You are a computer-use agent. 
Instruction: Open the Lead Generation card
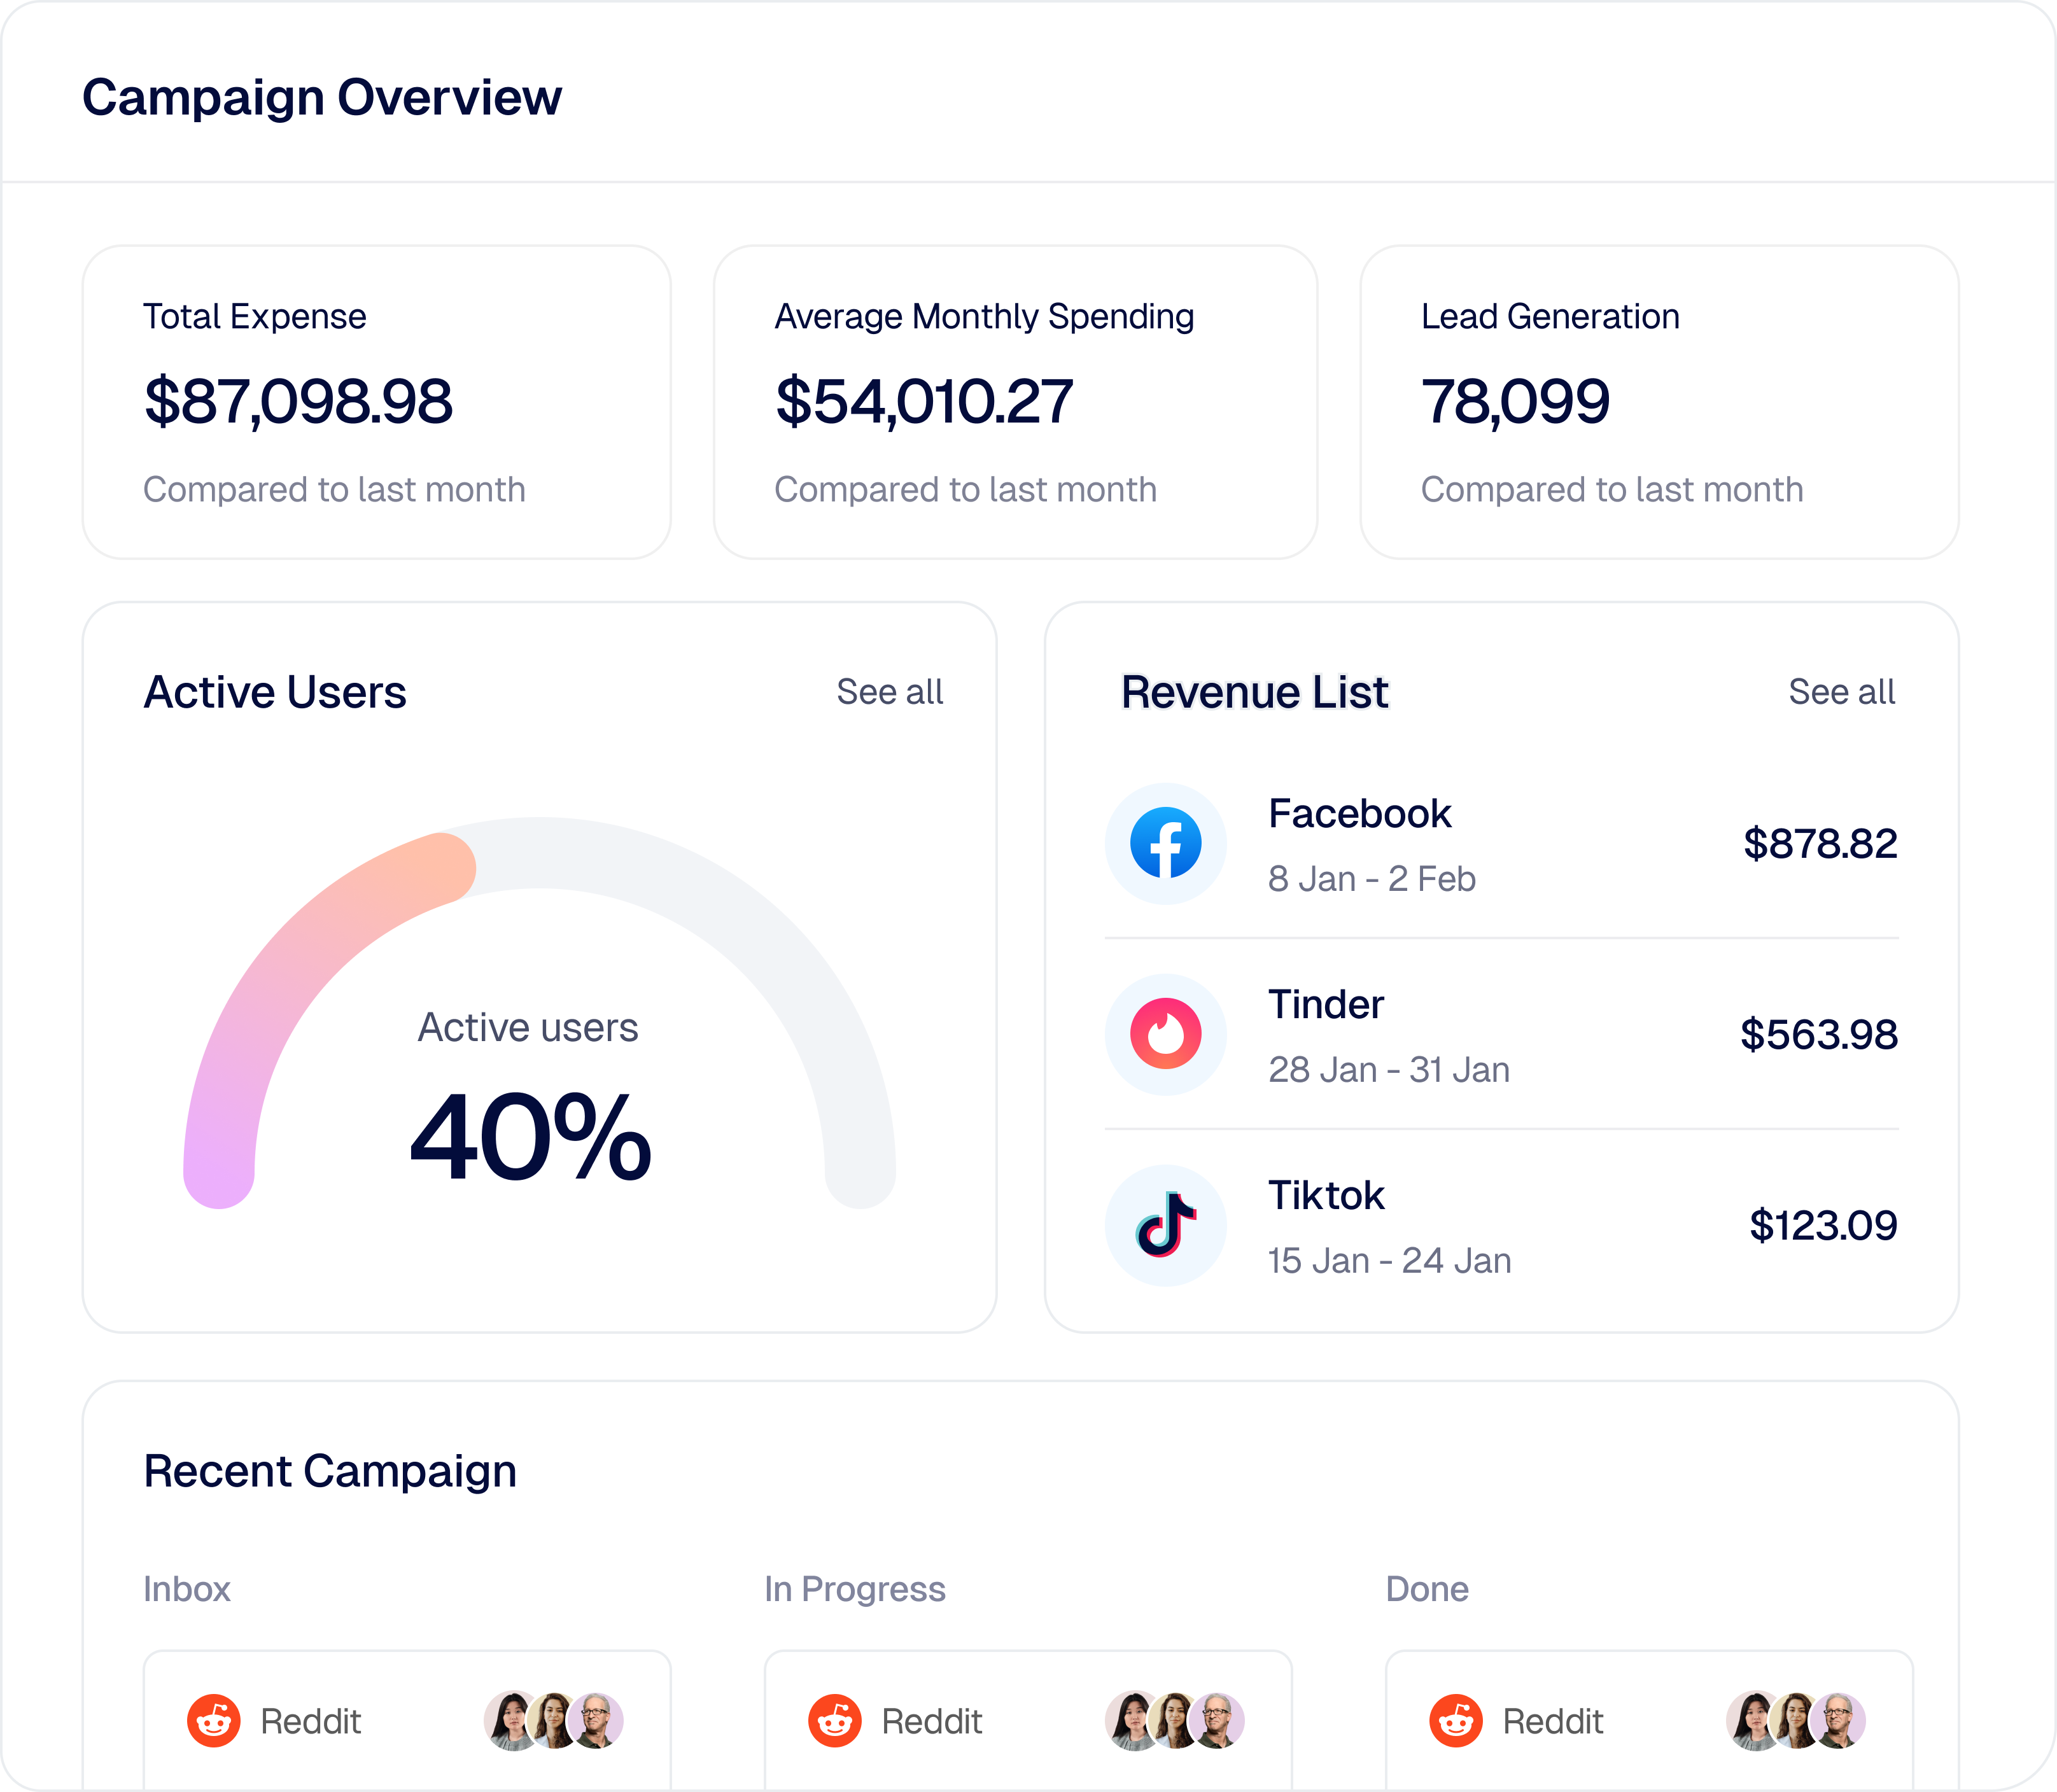1658,402
